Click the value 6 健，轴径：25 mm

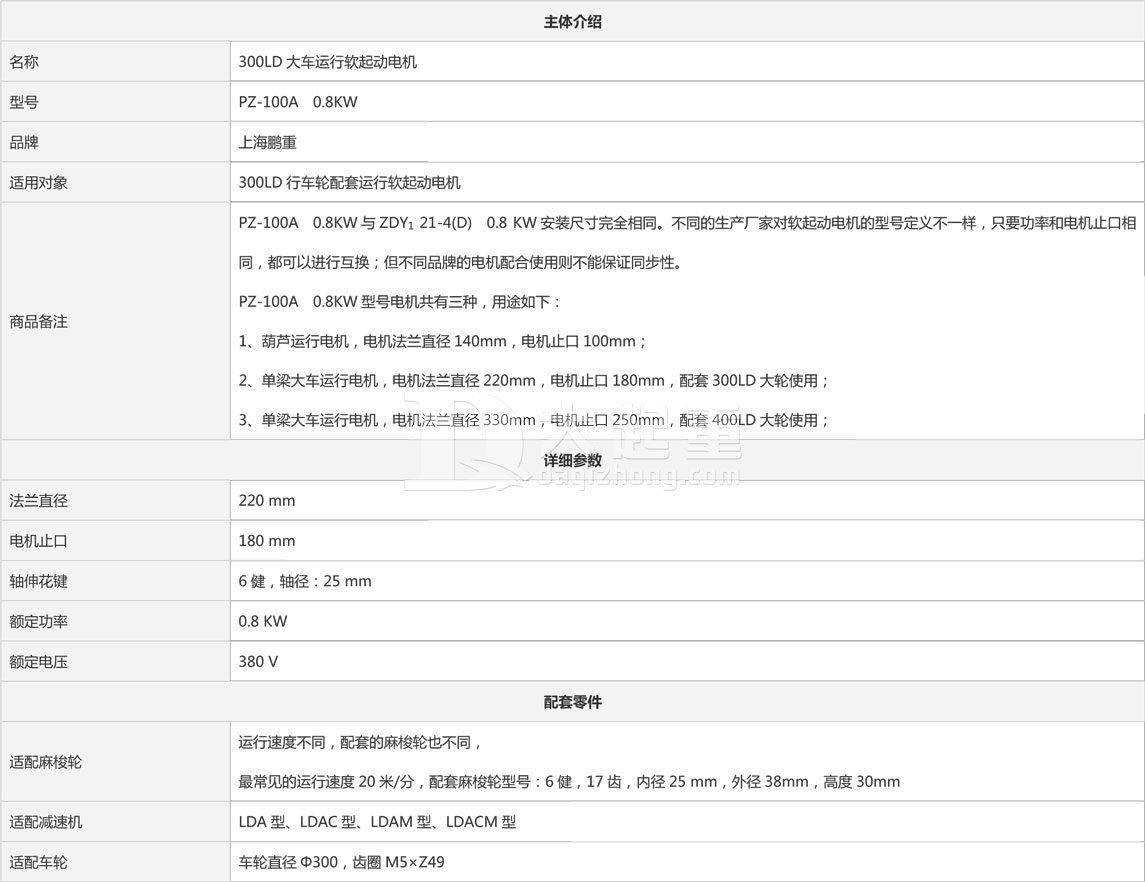(x=305, y=581)
